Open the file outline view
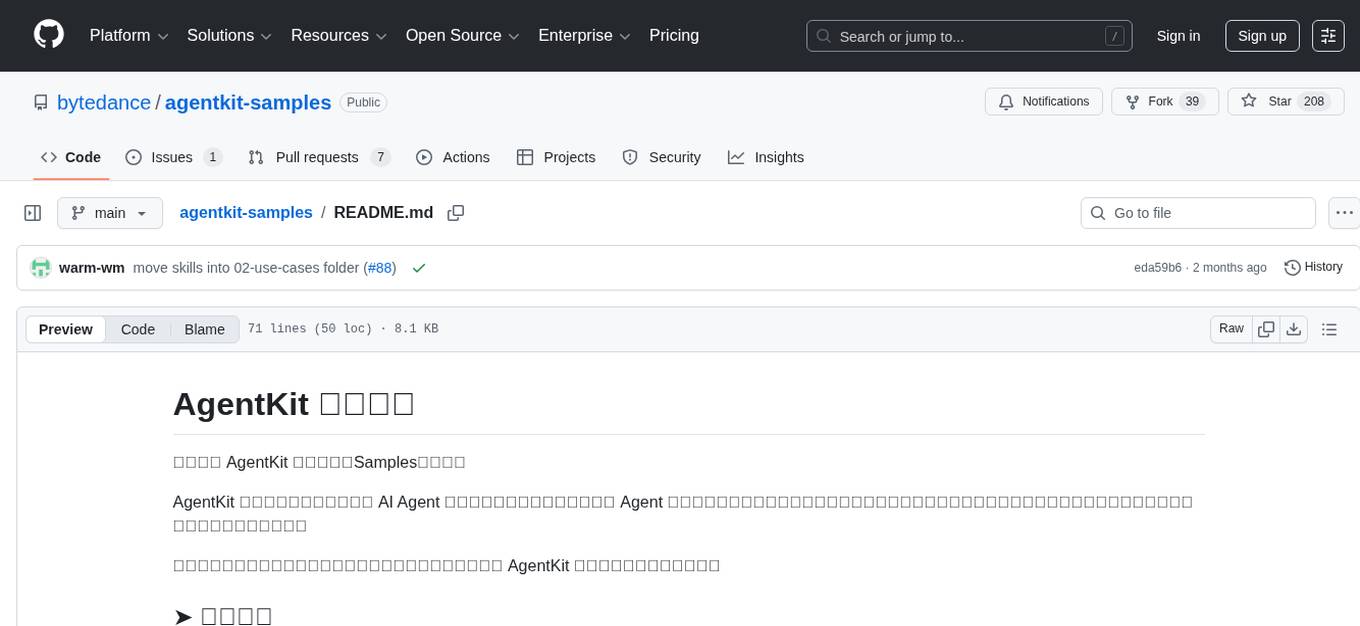1360x626 pixels. (1330, 328)
